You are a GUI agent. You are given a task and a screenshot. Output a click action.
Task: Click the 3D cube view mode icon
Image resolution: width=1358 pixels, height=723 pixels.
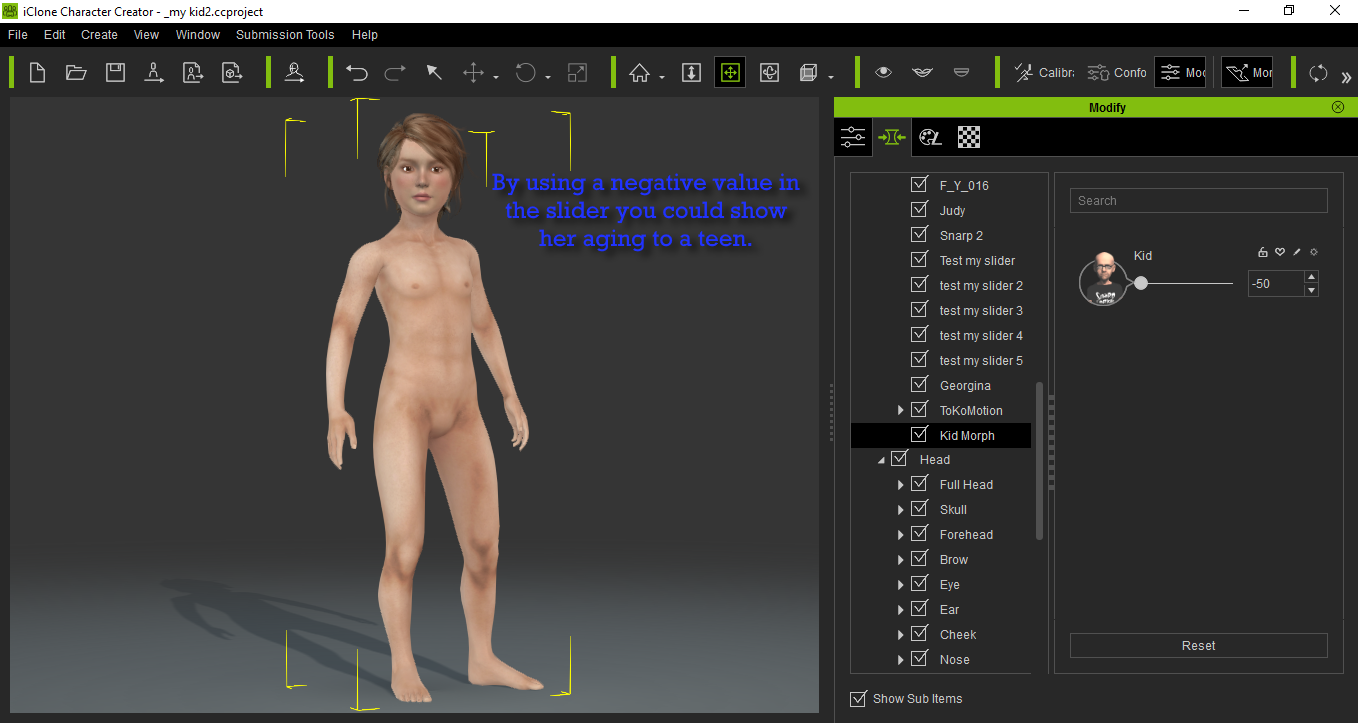coord(808,72)
